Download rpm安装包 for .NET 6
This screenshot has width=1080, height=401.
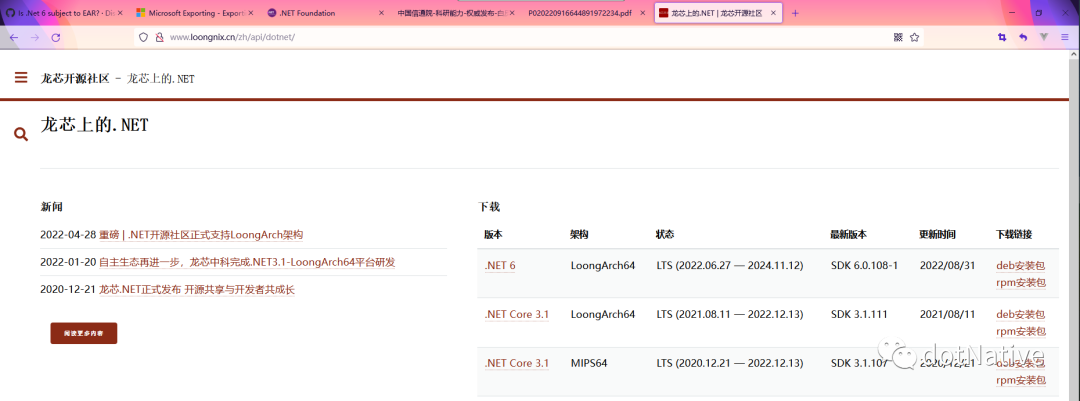click(x=1021, y=282)
